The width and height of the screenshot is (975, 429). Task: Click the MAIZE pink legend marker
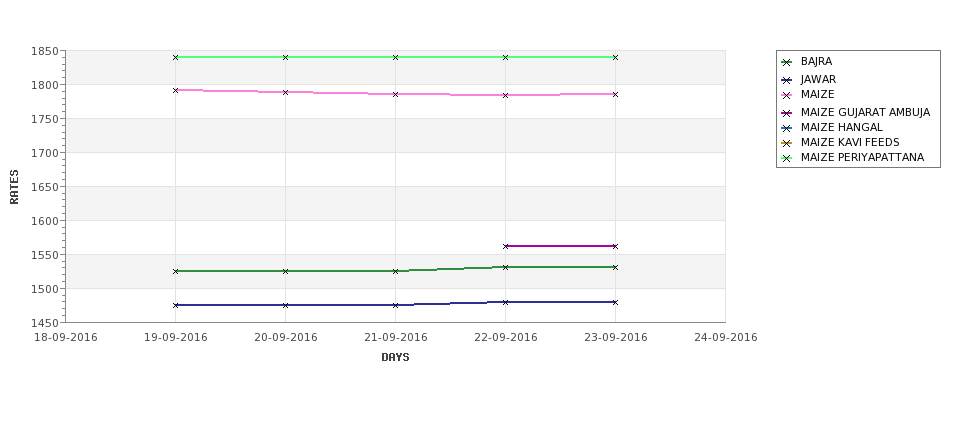tap(787, 95)
